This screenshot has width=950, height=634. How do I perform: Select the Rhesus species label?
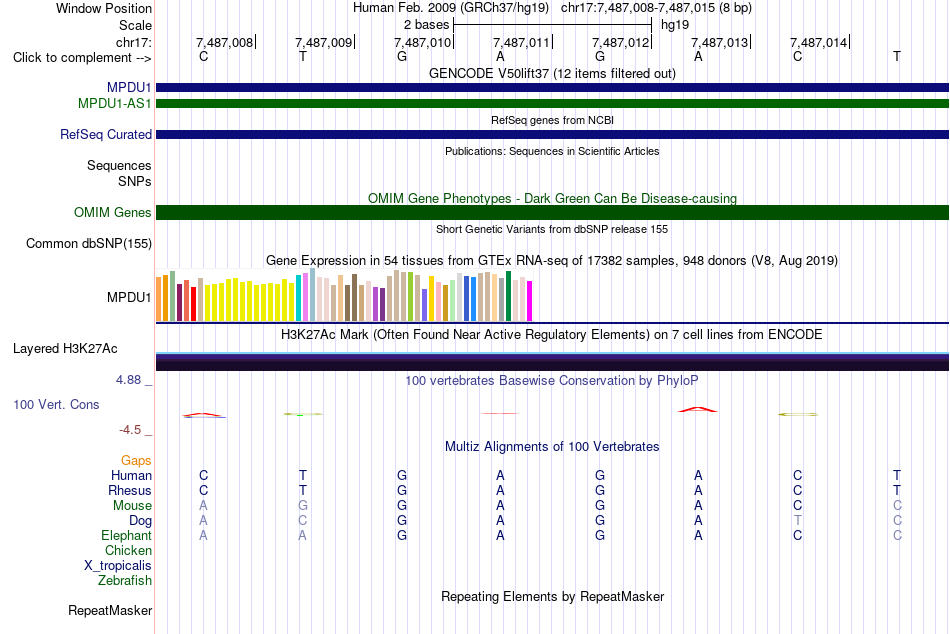(130, 490)
